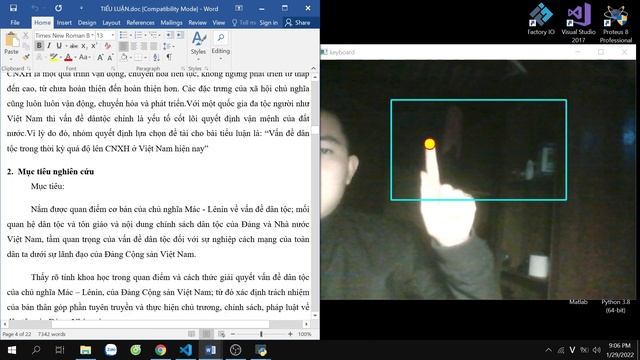Image resolution: width=640 pixels, height=360 pixels.
Task: Click the Sort A-Z icon
Action: (156, 58)
